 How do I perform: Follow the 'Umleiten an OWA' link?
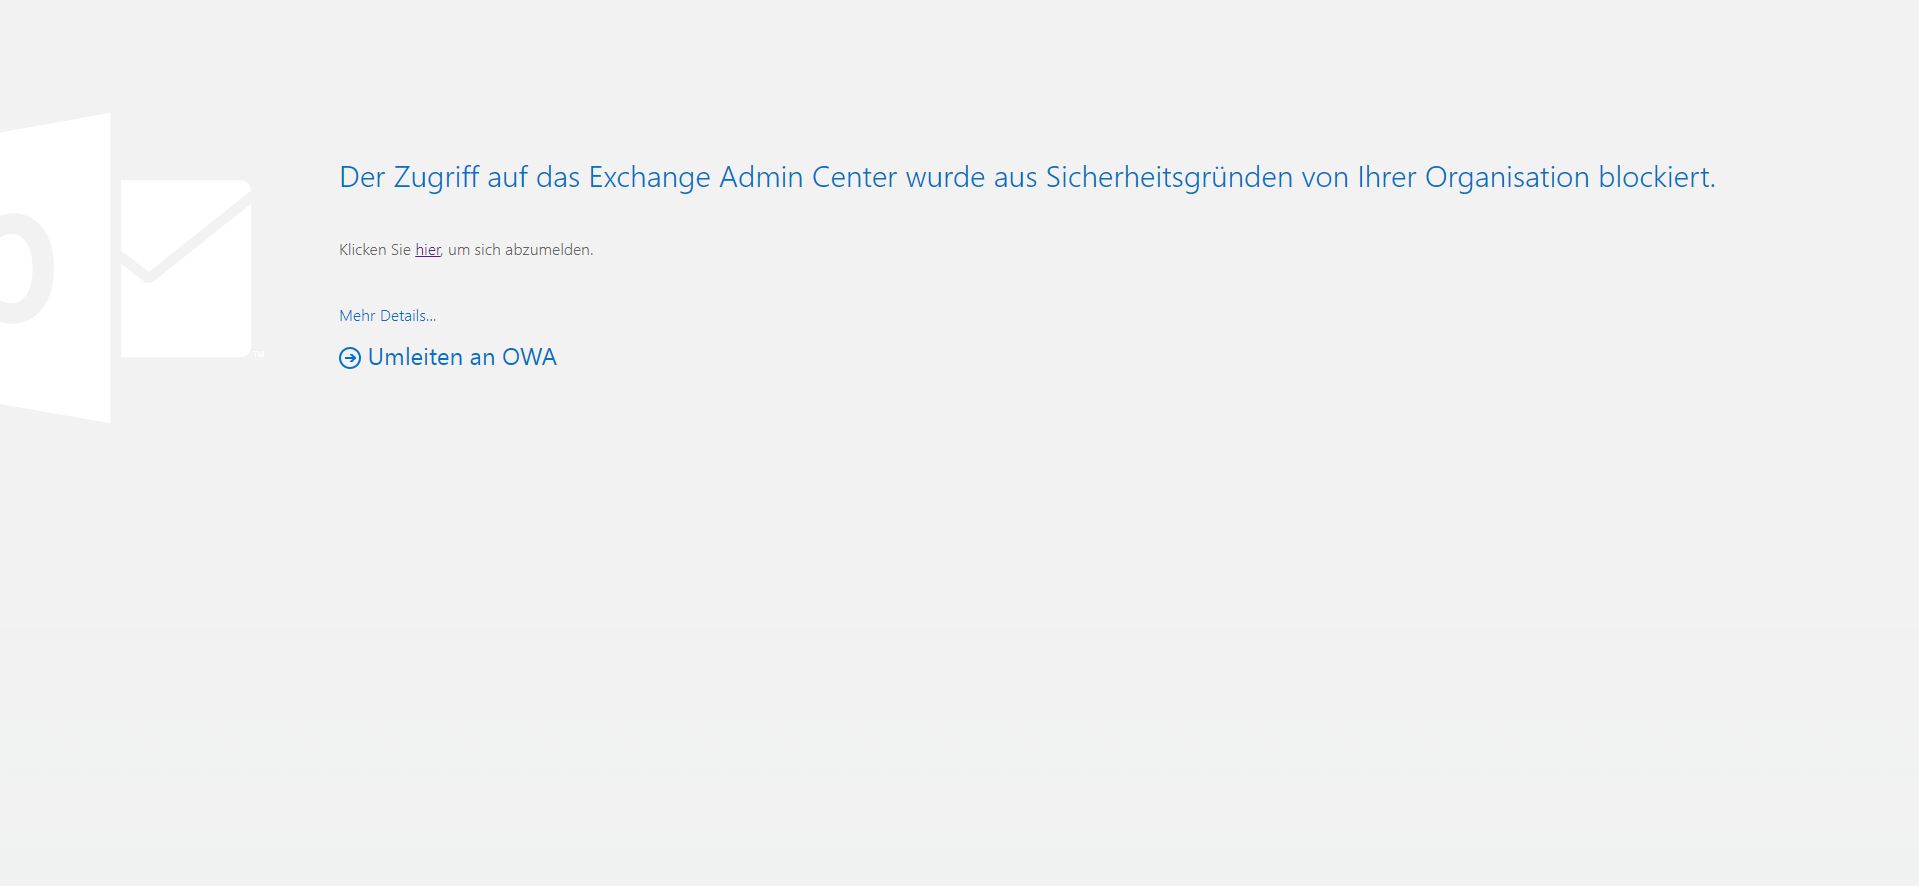448,358
